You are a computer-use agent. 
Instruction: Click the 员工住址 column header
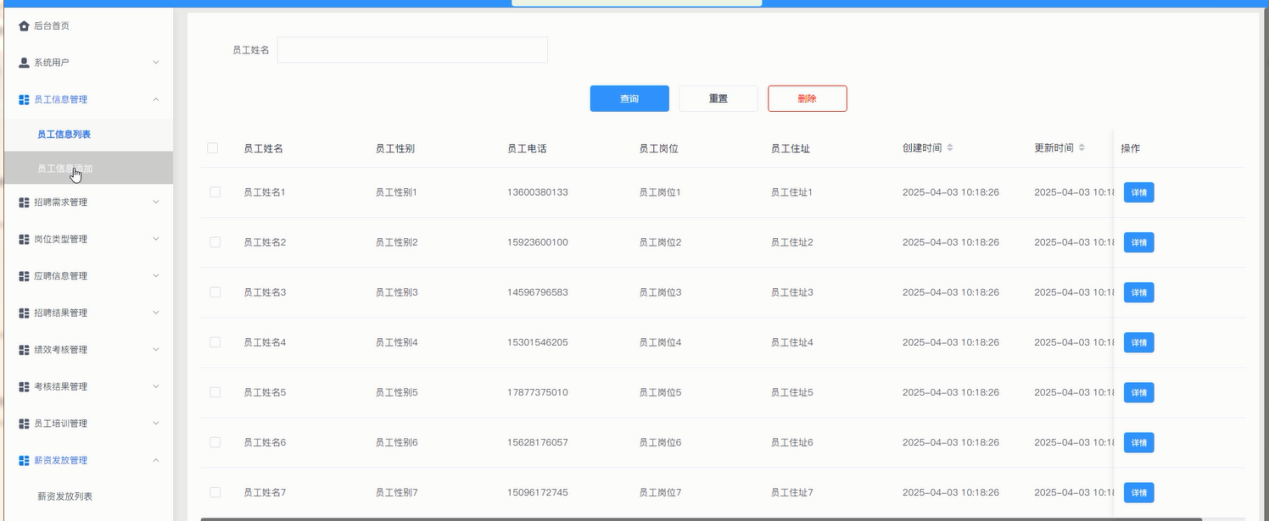(x=791, y=148)
